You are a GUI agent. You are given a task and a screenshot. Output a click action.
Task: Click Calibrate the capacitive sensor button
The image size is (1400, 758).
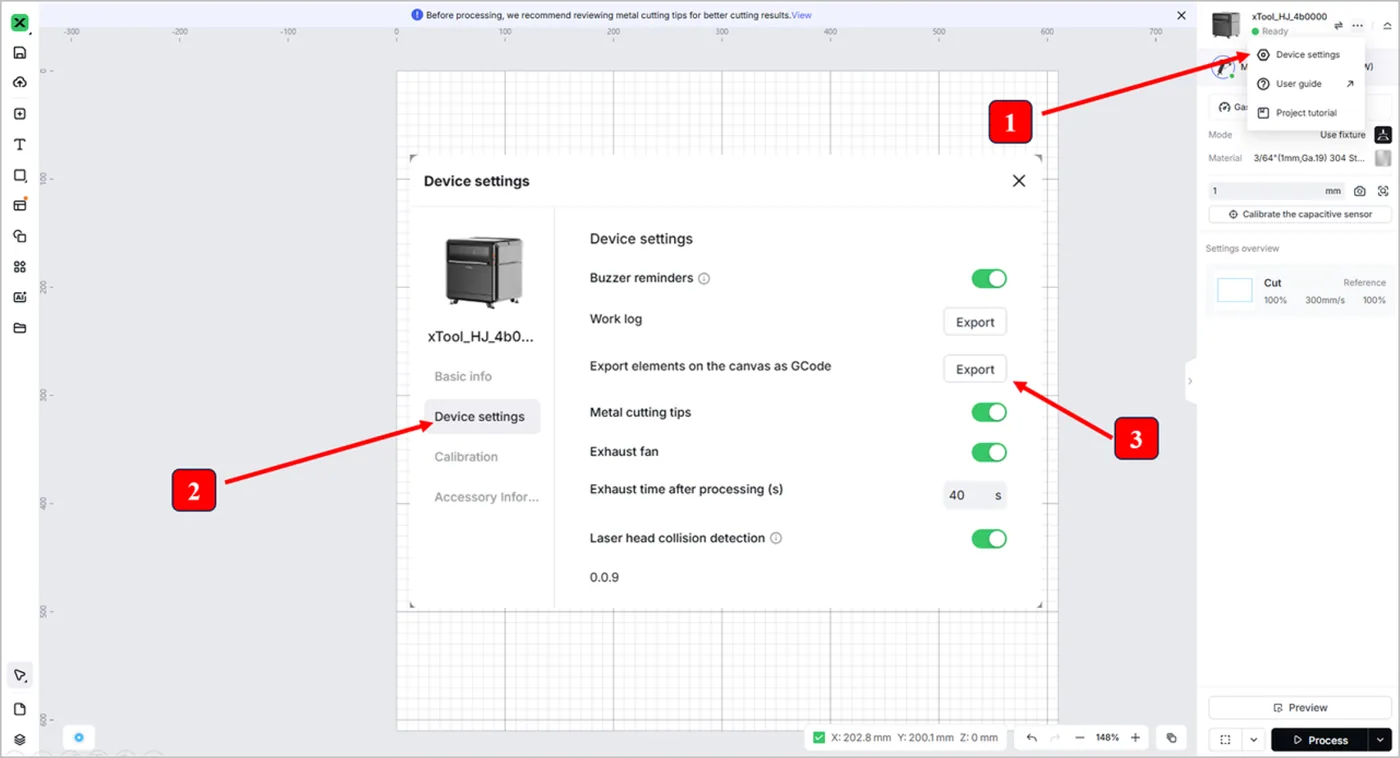[x=1299, y=214]
